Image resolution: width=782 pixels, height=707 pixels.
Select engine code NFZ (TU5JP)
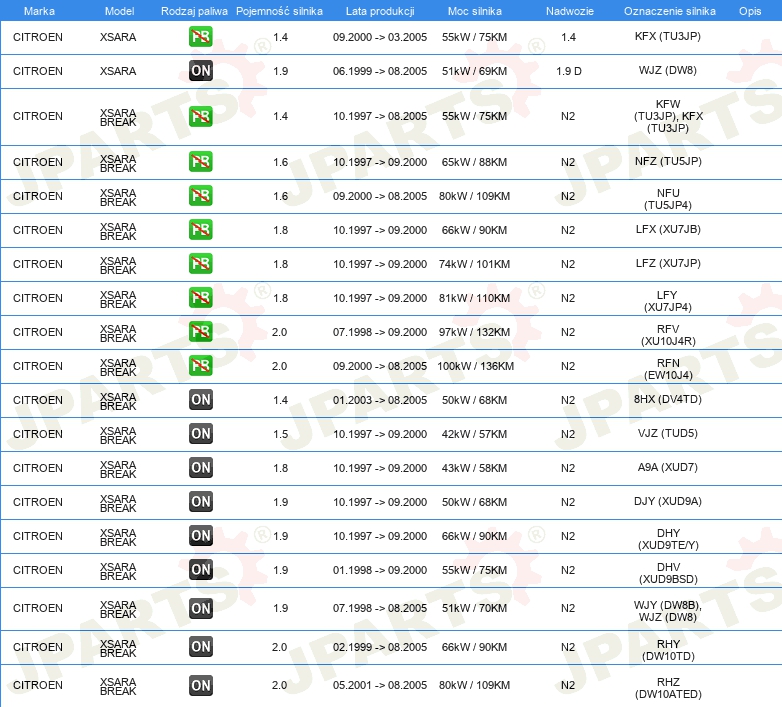[x=668, y=162]
